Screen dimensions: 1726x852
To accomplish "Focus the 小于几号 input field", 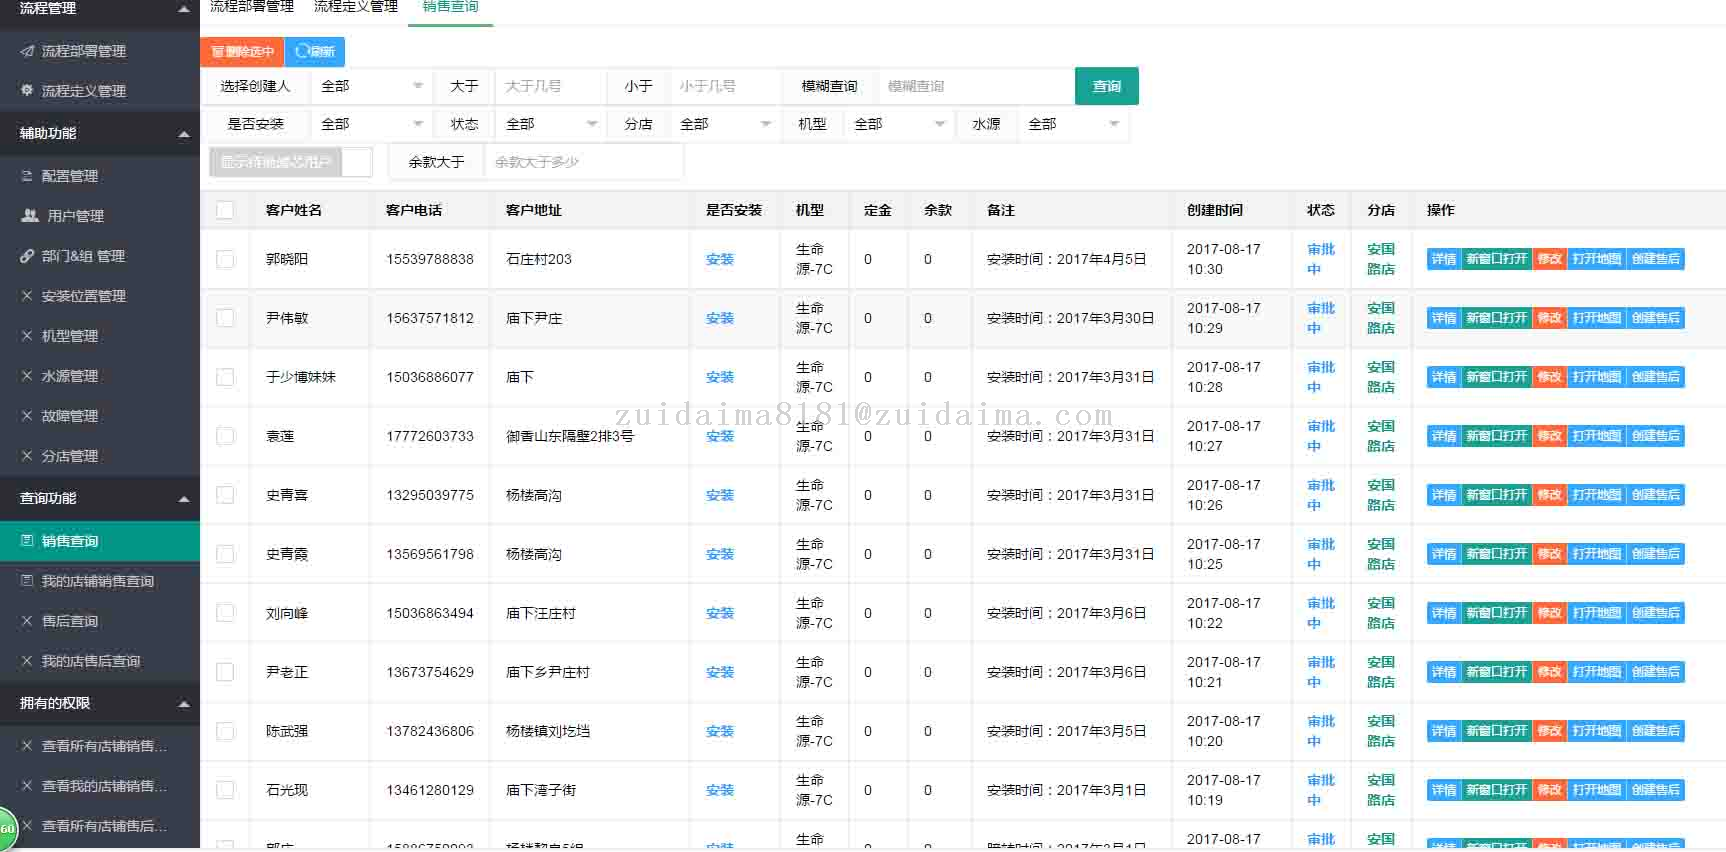I will click(725, 86).
